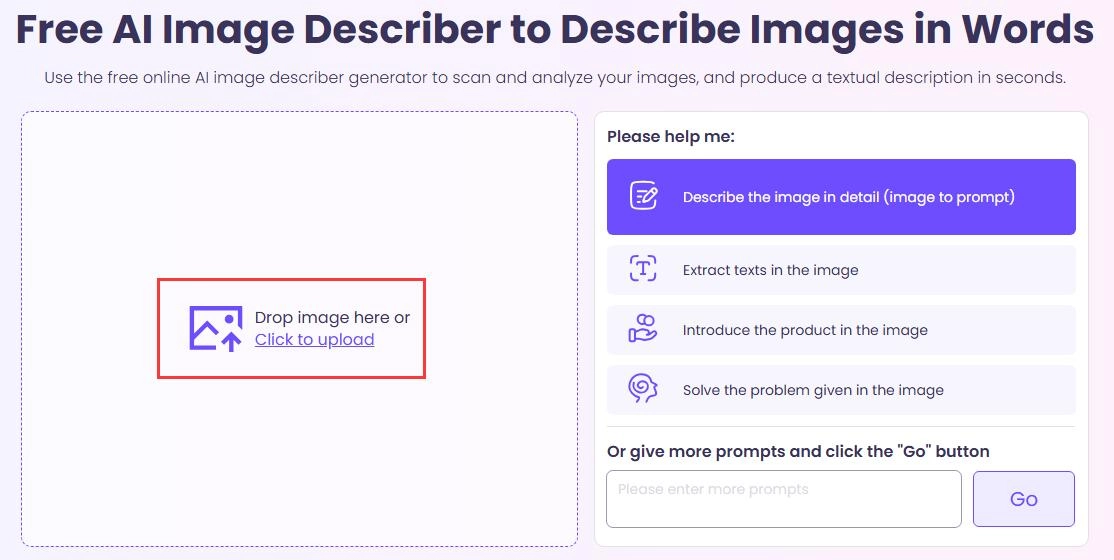Click the hand-holding-product icon
Screen dimensions: 1114x560
click(643, 329)
